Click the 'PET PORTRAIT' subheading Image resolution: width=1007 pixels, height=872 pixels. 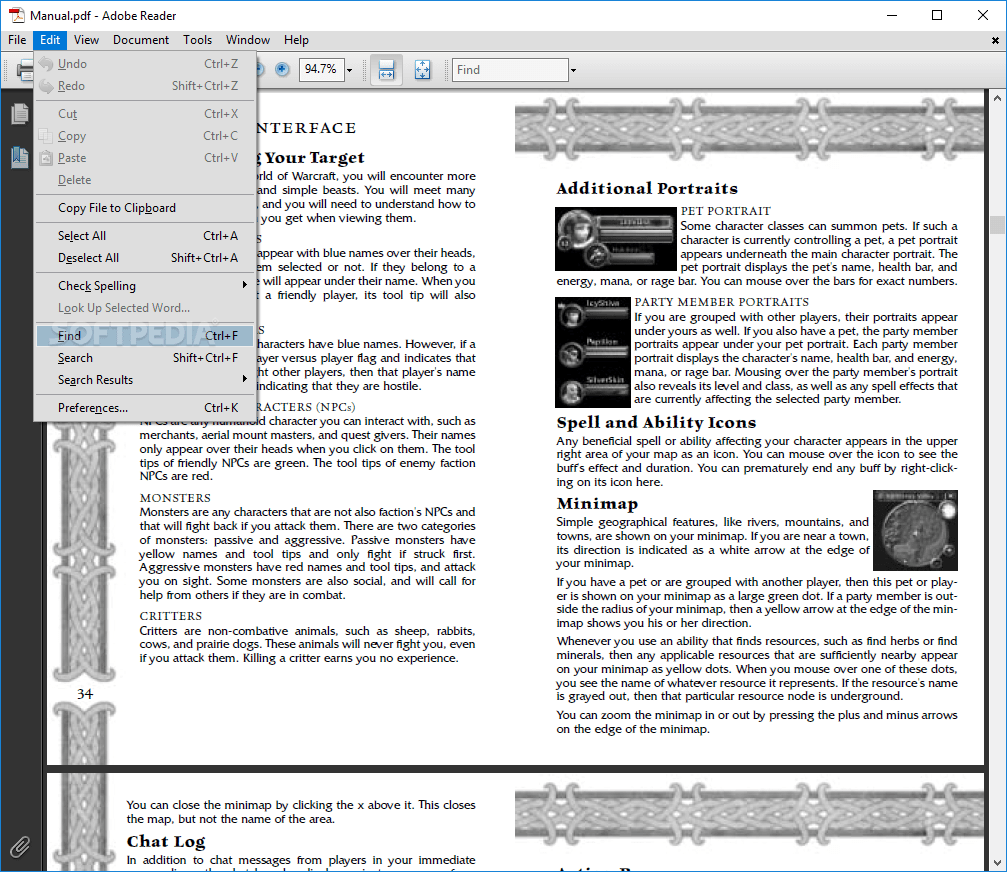(726, 211)
